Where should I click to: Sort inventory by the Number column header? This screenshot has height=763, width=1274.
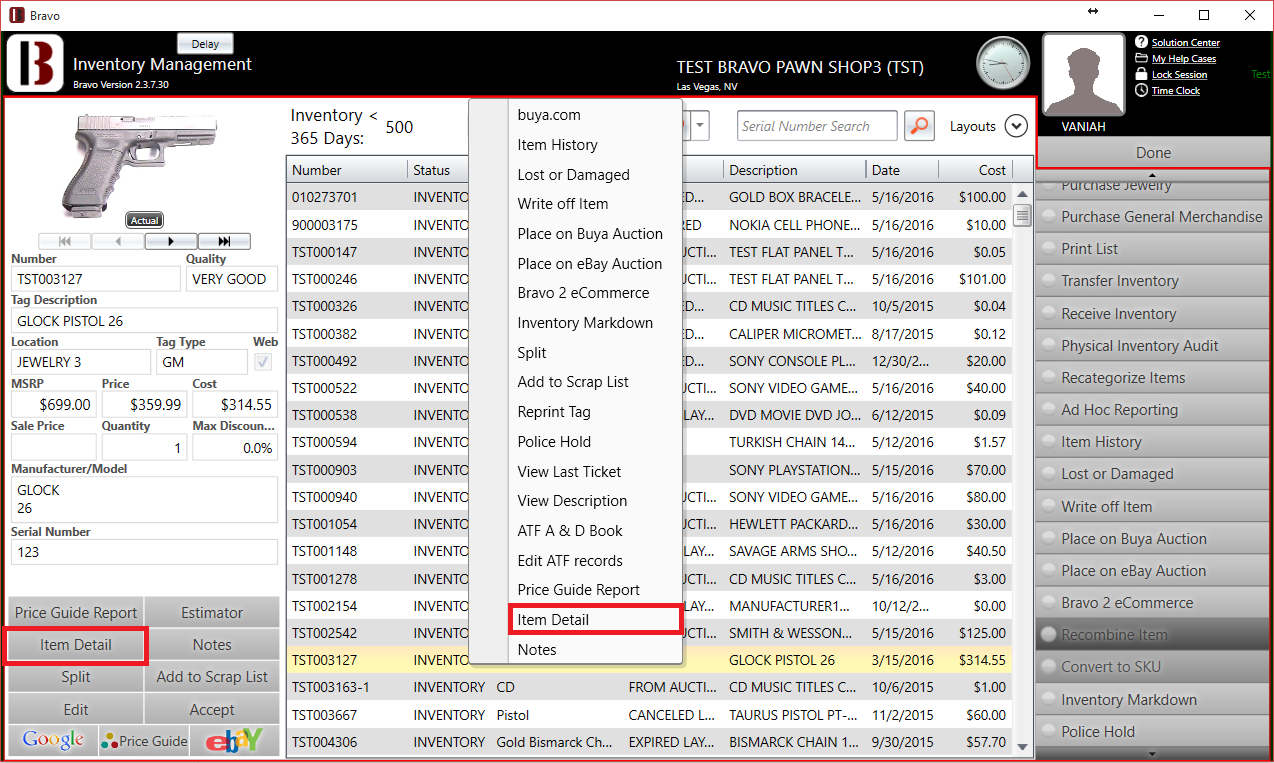tap(347, 170)
